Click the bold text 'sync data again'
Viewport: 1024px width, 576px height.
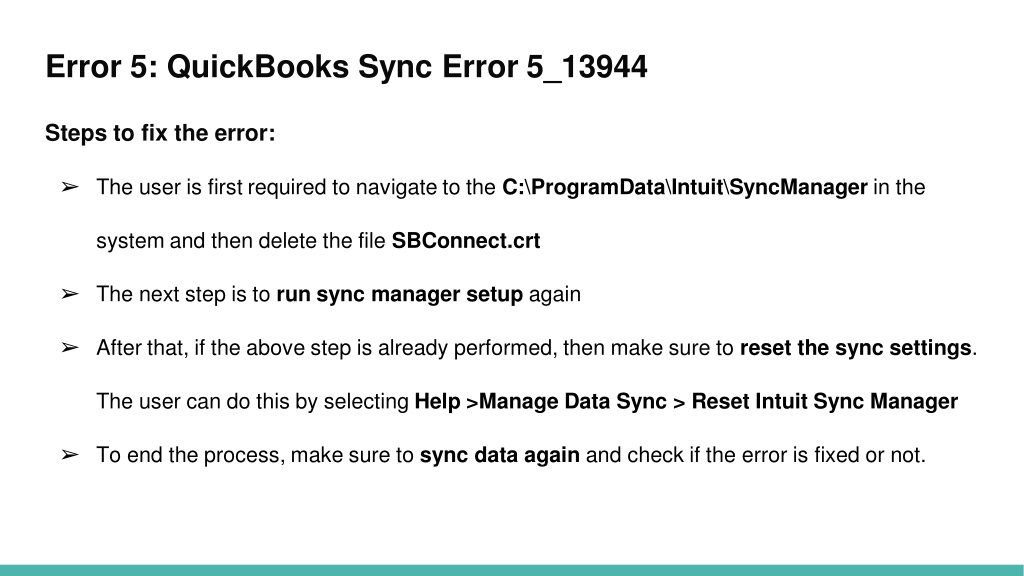[500, 455]
